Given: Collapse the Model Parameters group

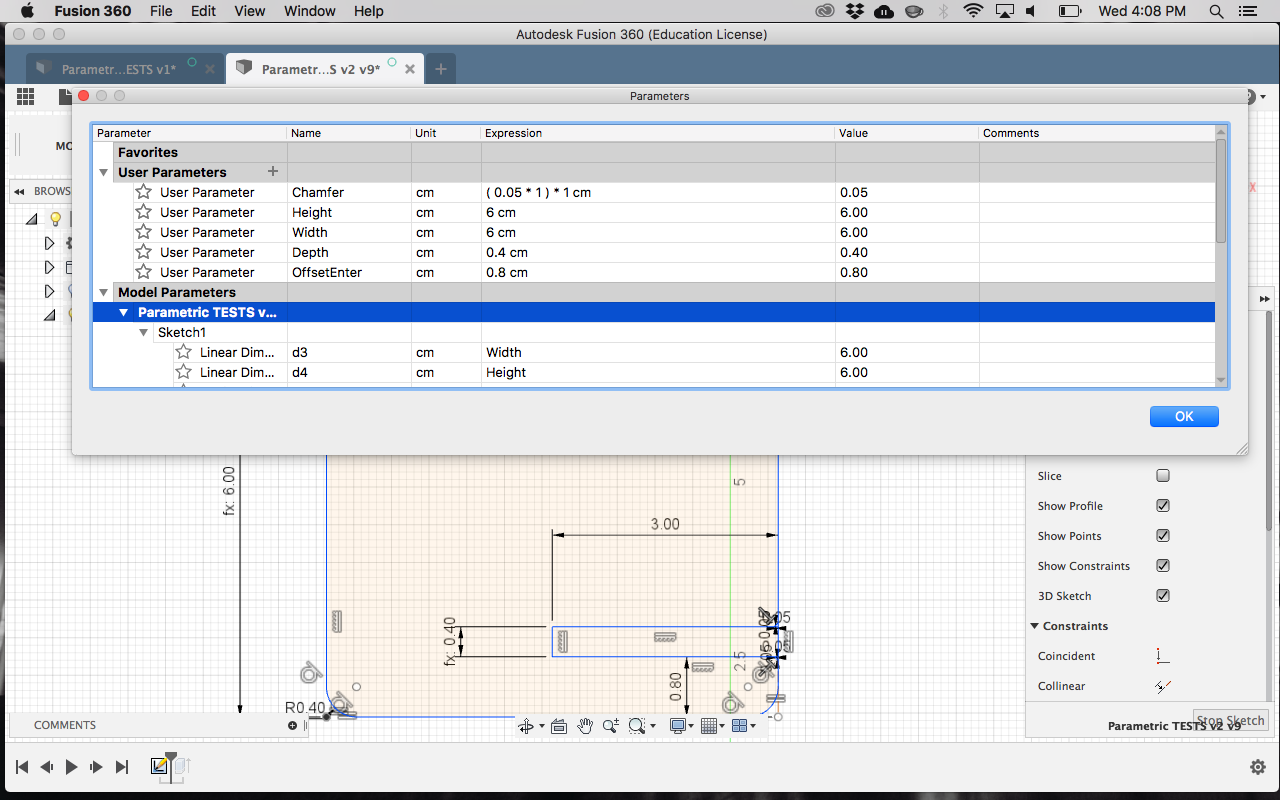Looking at the screenshot, I should (104, 292).
